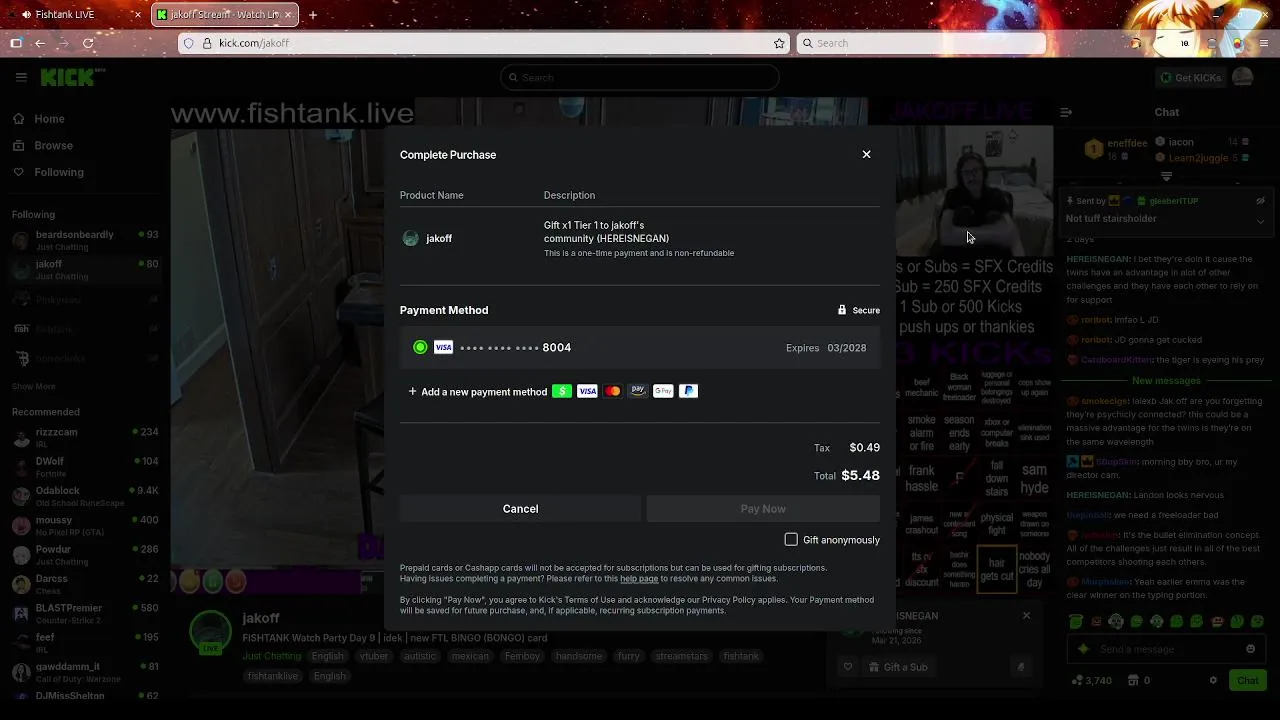Close the HEREISNEGAN user card
The height and width of the screenshot is (720, 1280).
[x=1026, y=616]
